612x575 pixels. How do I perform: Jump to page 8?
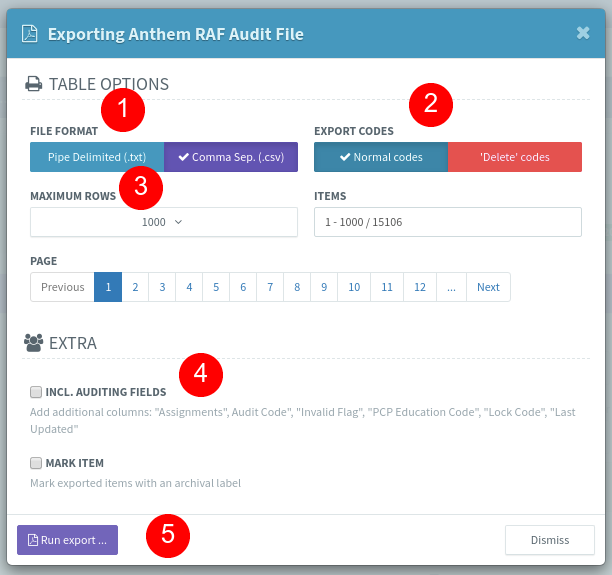pyautogui.click(x=297, y=287)
